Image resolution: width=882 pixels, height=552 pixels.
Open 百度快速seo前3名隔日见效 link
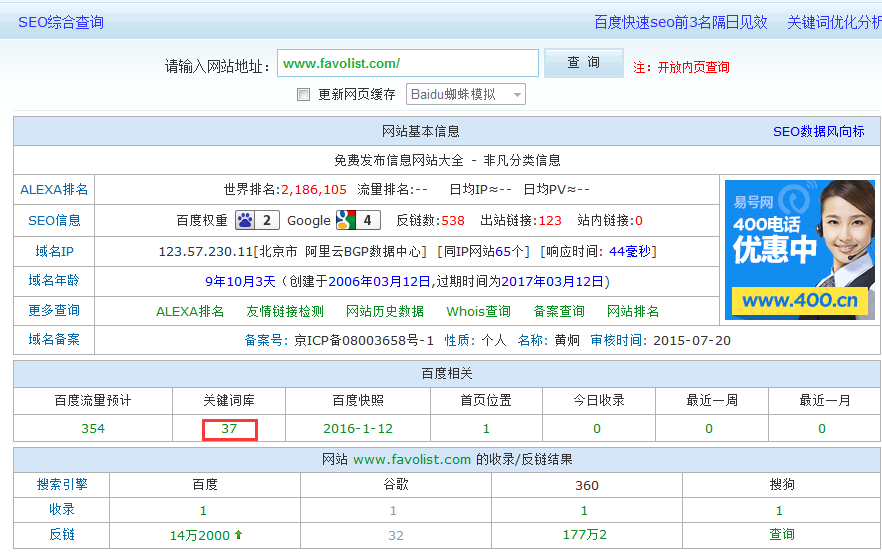pos(680,22)
